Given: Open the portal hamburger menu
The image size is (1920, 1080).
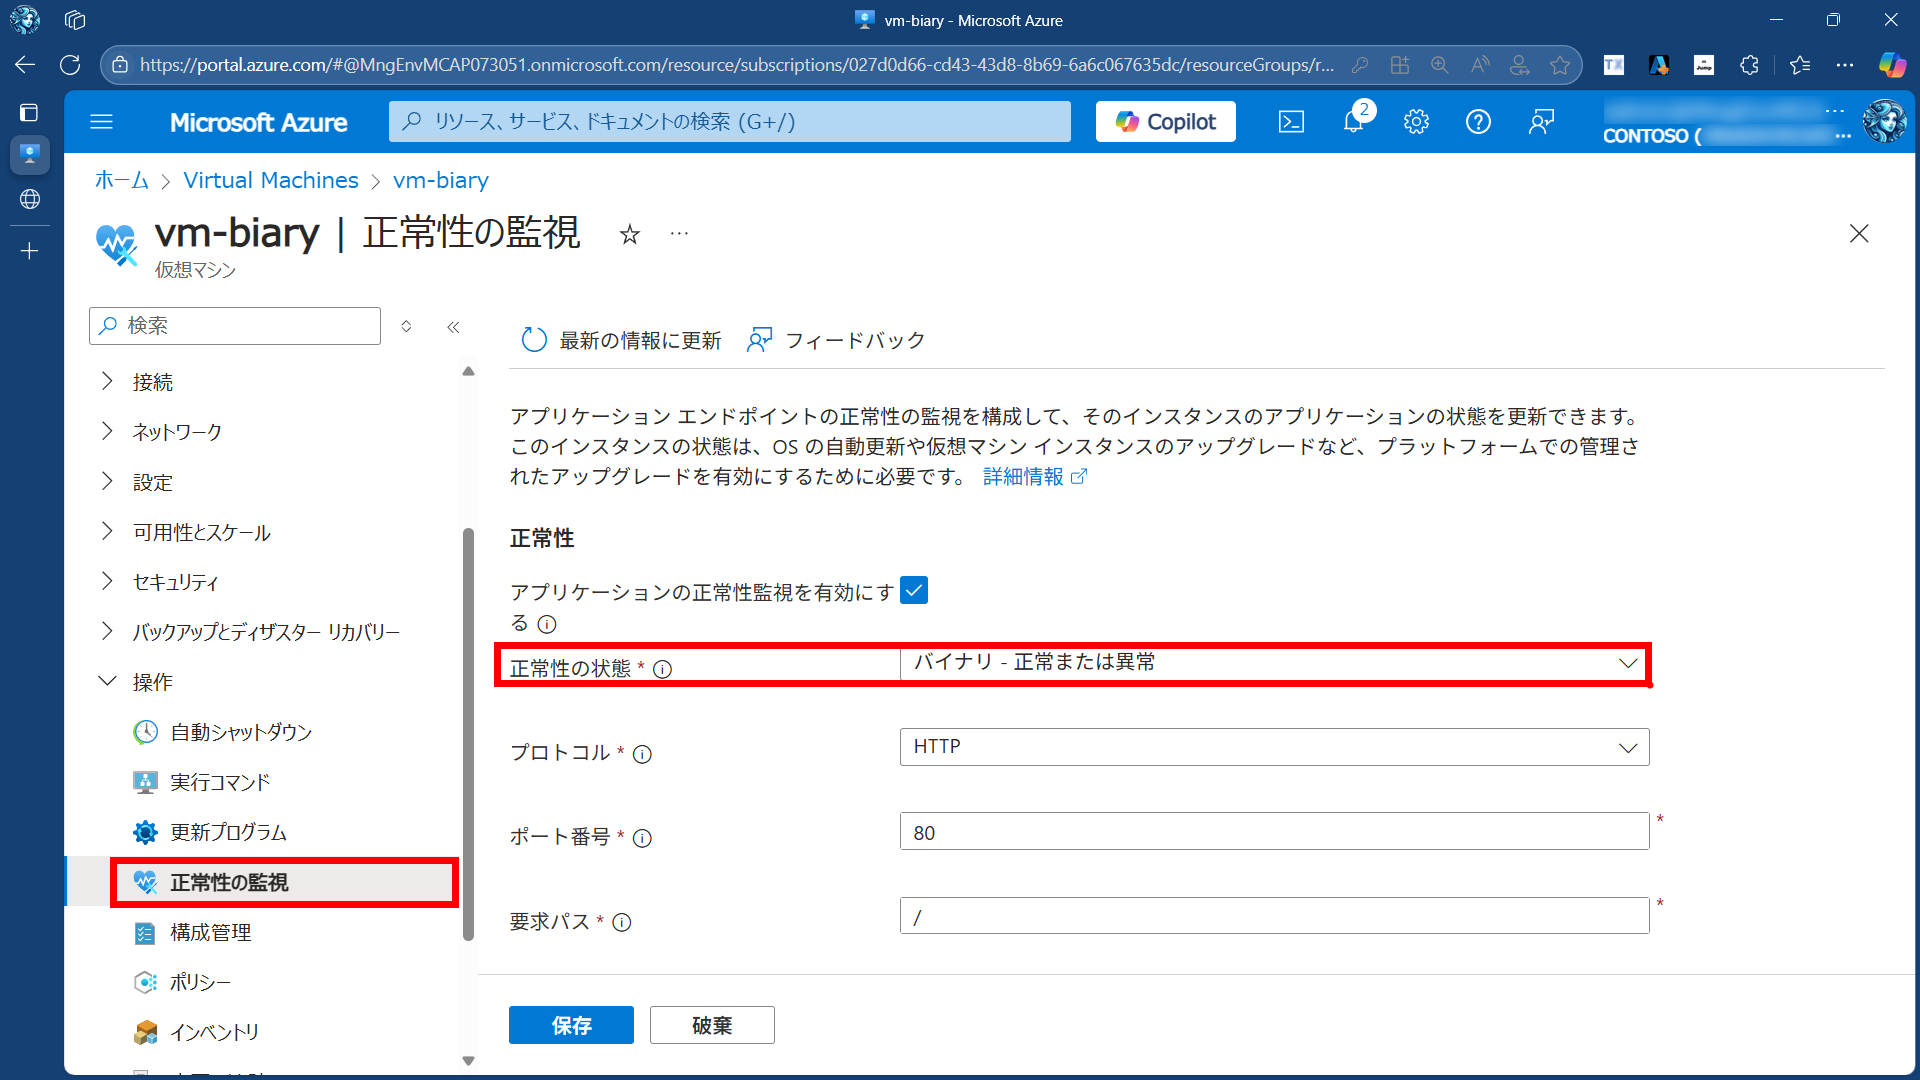Looking at the screenshot, I should [x=101, y=122].
